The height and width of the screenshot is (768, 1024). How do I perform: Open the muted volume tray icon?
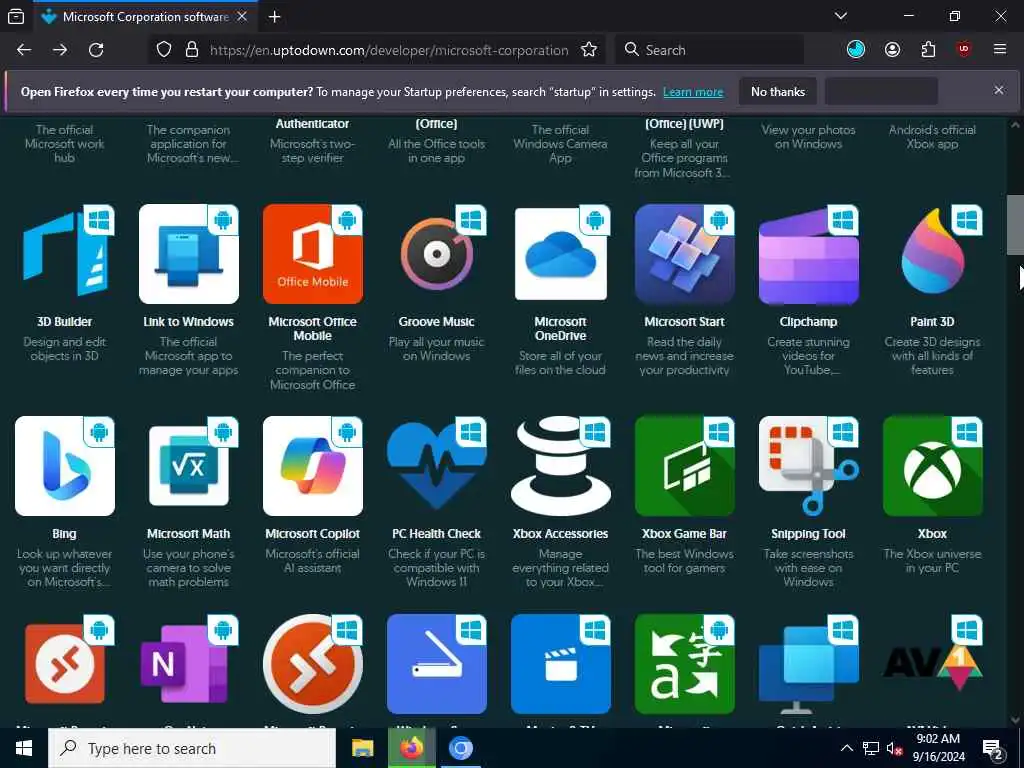tap(893, 749)
